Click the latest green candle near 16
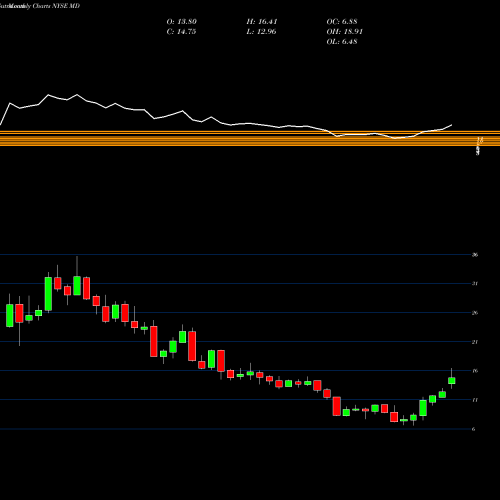500x500 pixels. [x=452, y=381]
